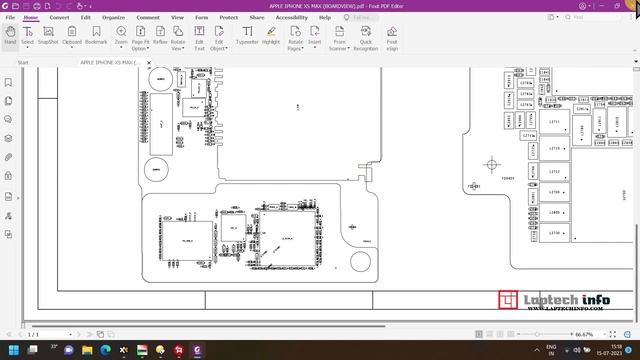Image resolution: width=640 pixels, height=360 pixels.
Task: Click the horizontal scrollbar
Action: click(208, 326)
